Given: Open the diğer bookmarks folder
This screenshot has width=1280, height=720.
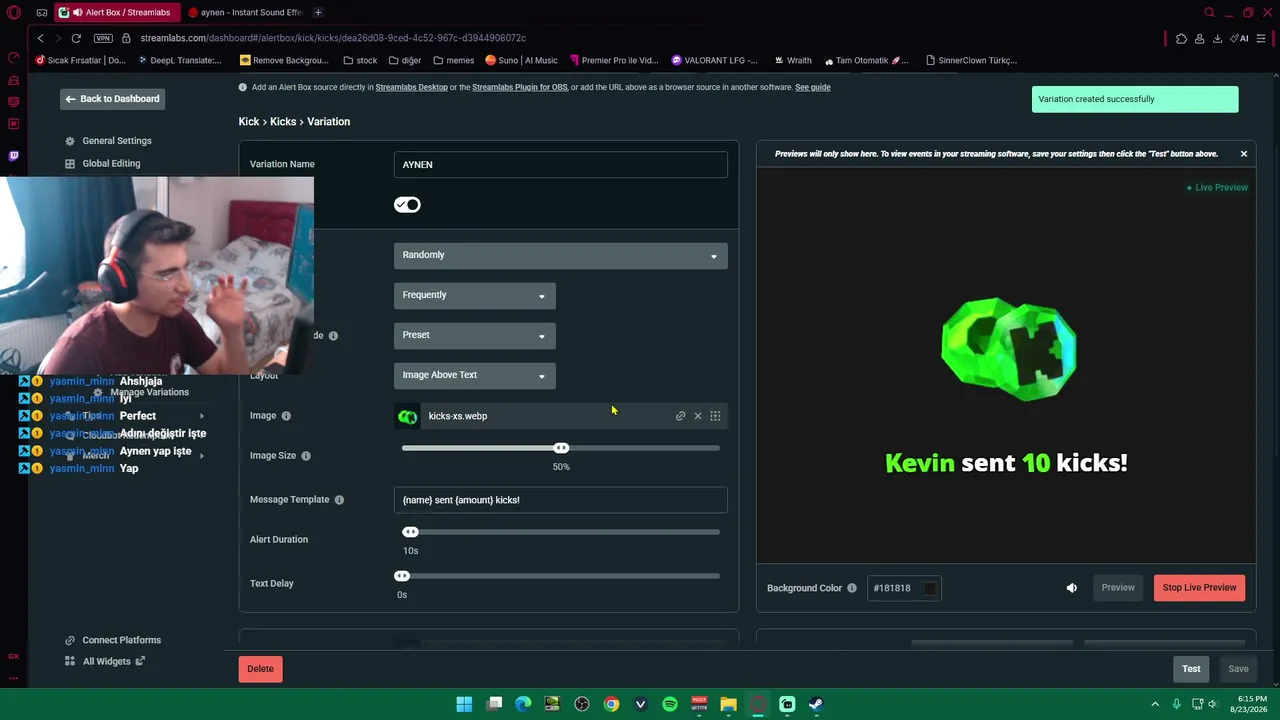Looking at the screenshot, I should click(405, 60).
